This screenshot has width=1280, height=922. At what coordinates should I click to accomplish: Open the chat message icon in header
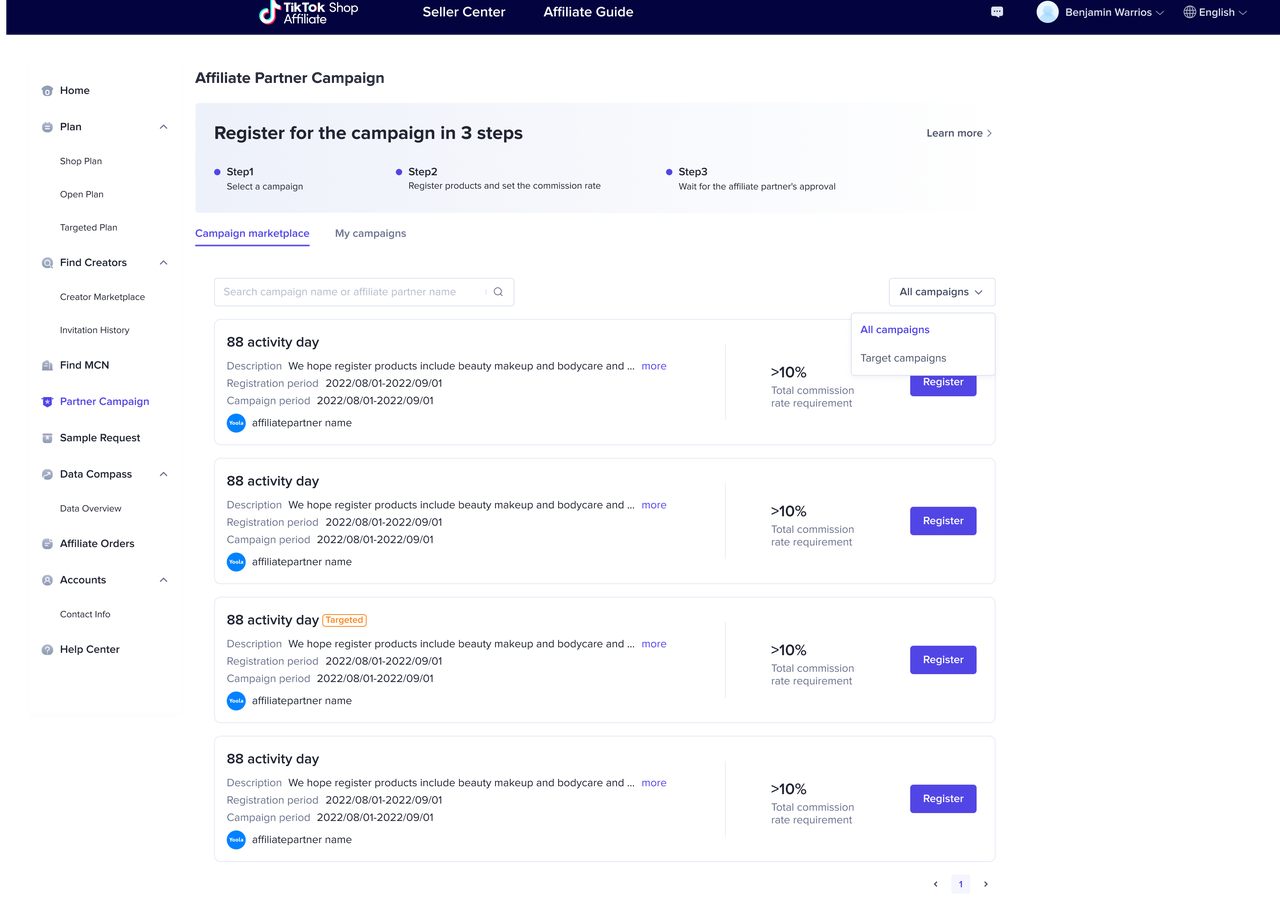click(997, 12)
